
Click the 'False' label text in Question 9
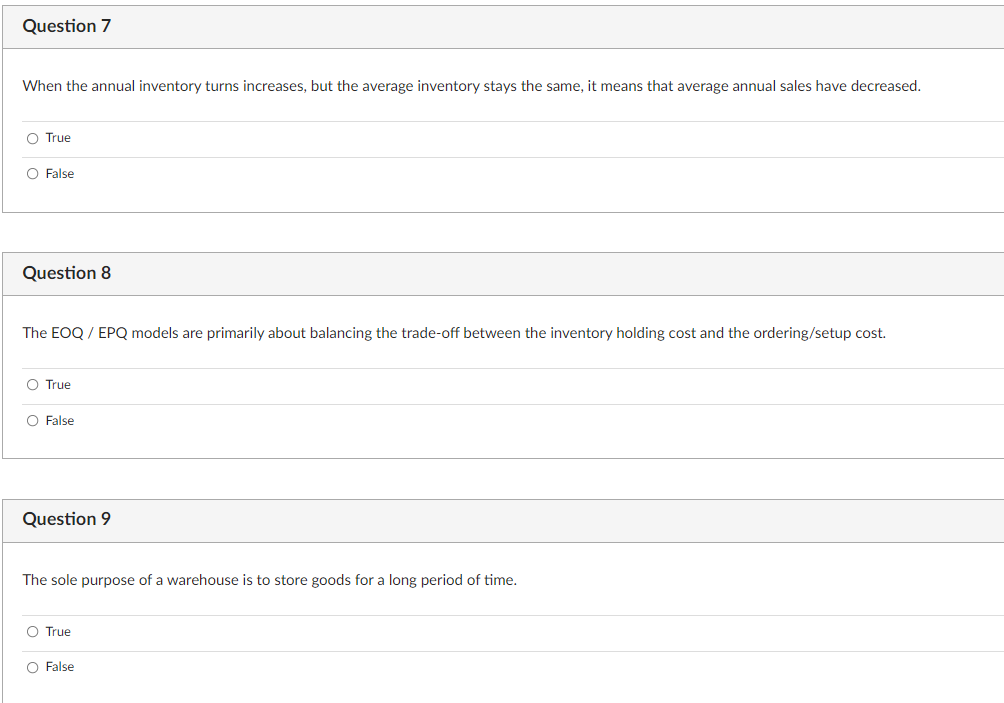(60, 666)
